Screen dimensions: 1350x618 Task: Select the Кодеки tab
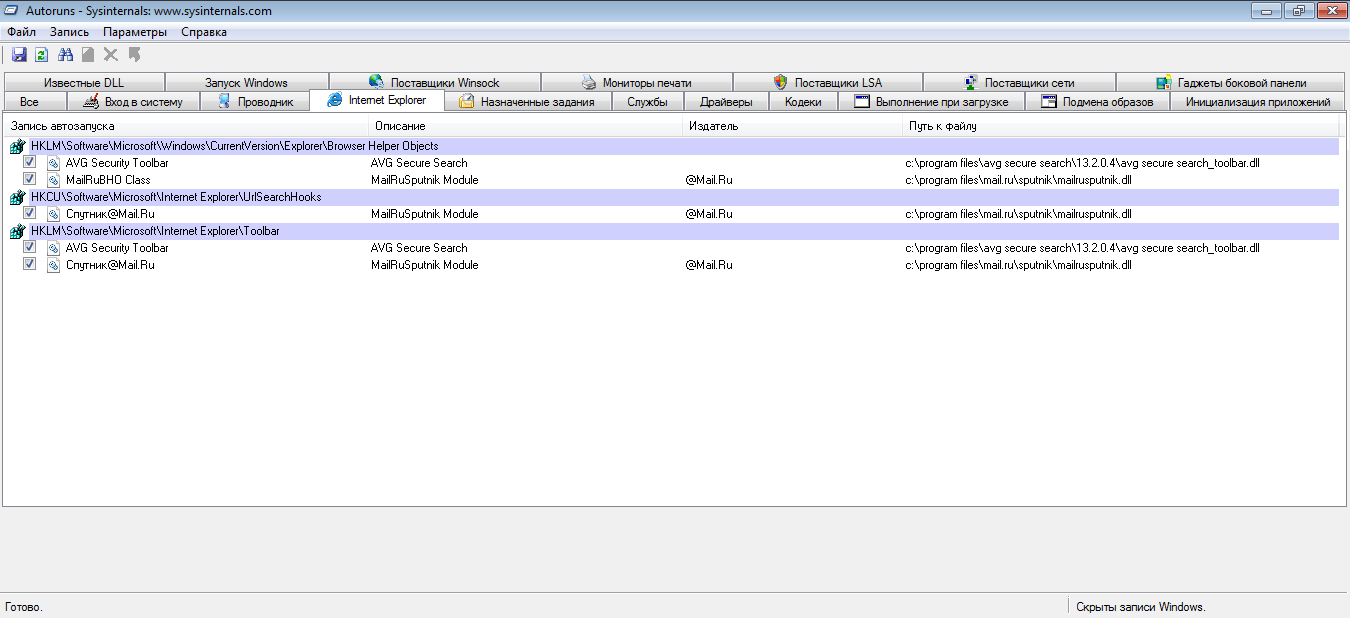(x=803, y=102)
